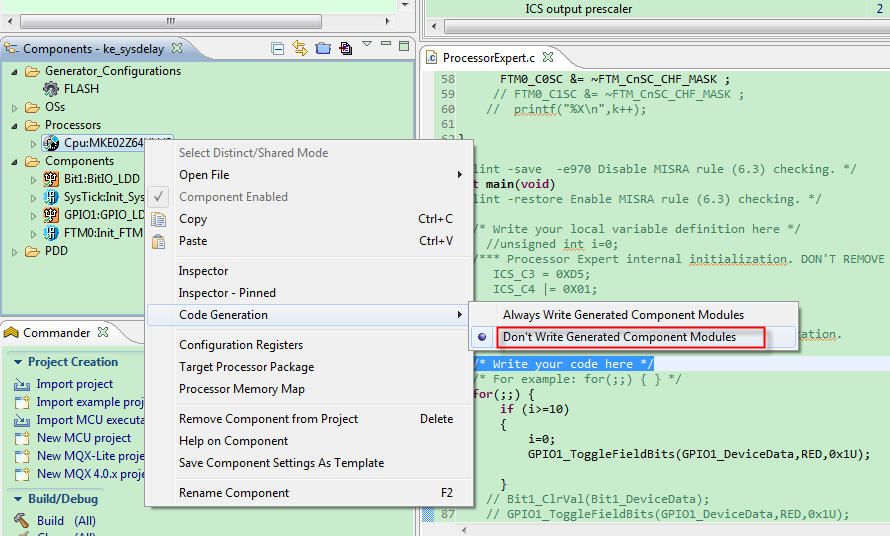Click the Import MCU executable icon
The width and height of the screenshot is (890, 536).
[22, 421]
